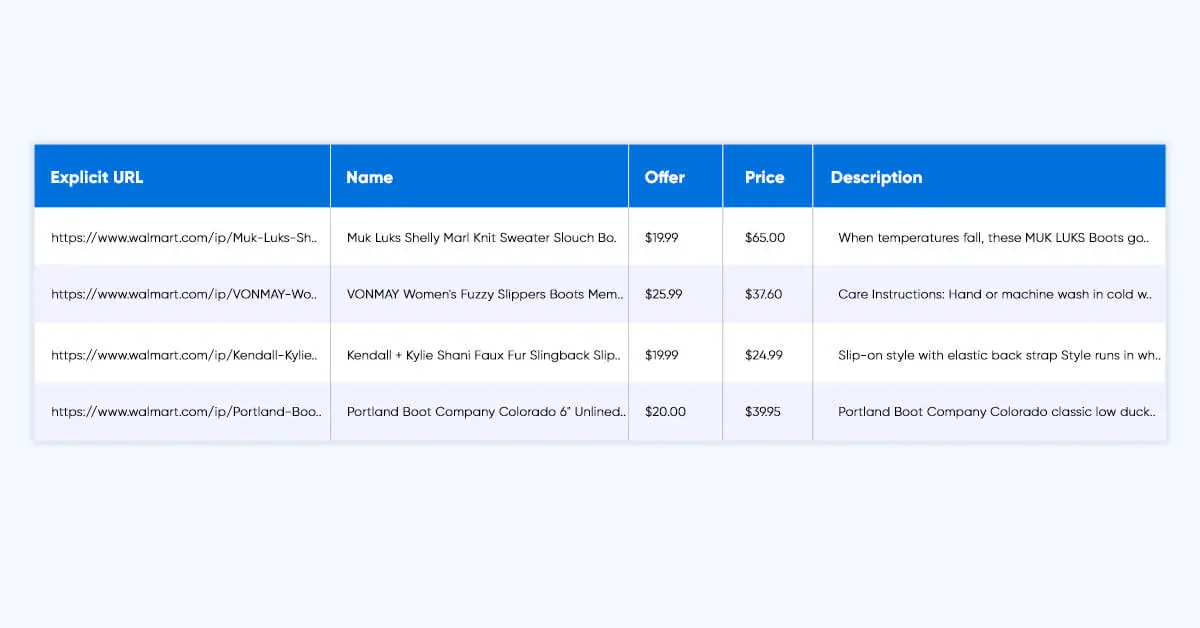The width and height of the screenshot is (1200, 628).
Task: Click the Description column header
Action: click(x=876, y=177)
